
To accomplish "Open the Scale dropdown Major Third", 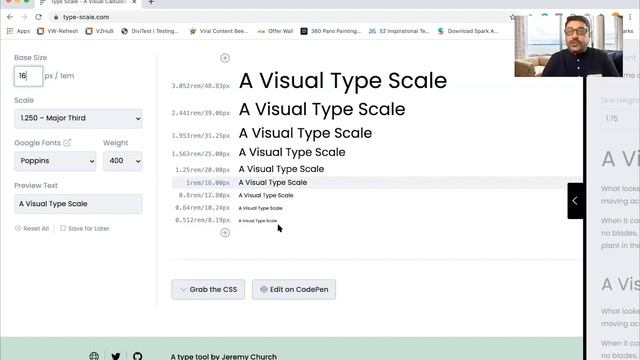I will [78, 118].
